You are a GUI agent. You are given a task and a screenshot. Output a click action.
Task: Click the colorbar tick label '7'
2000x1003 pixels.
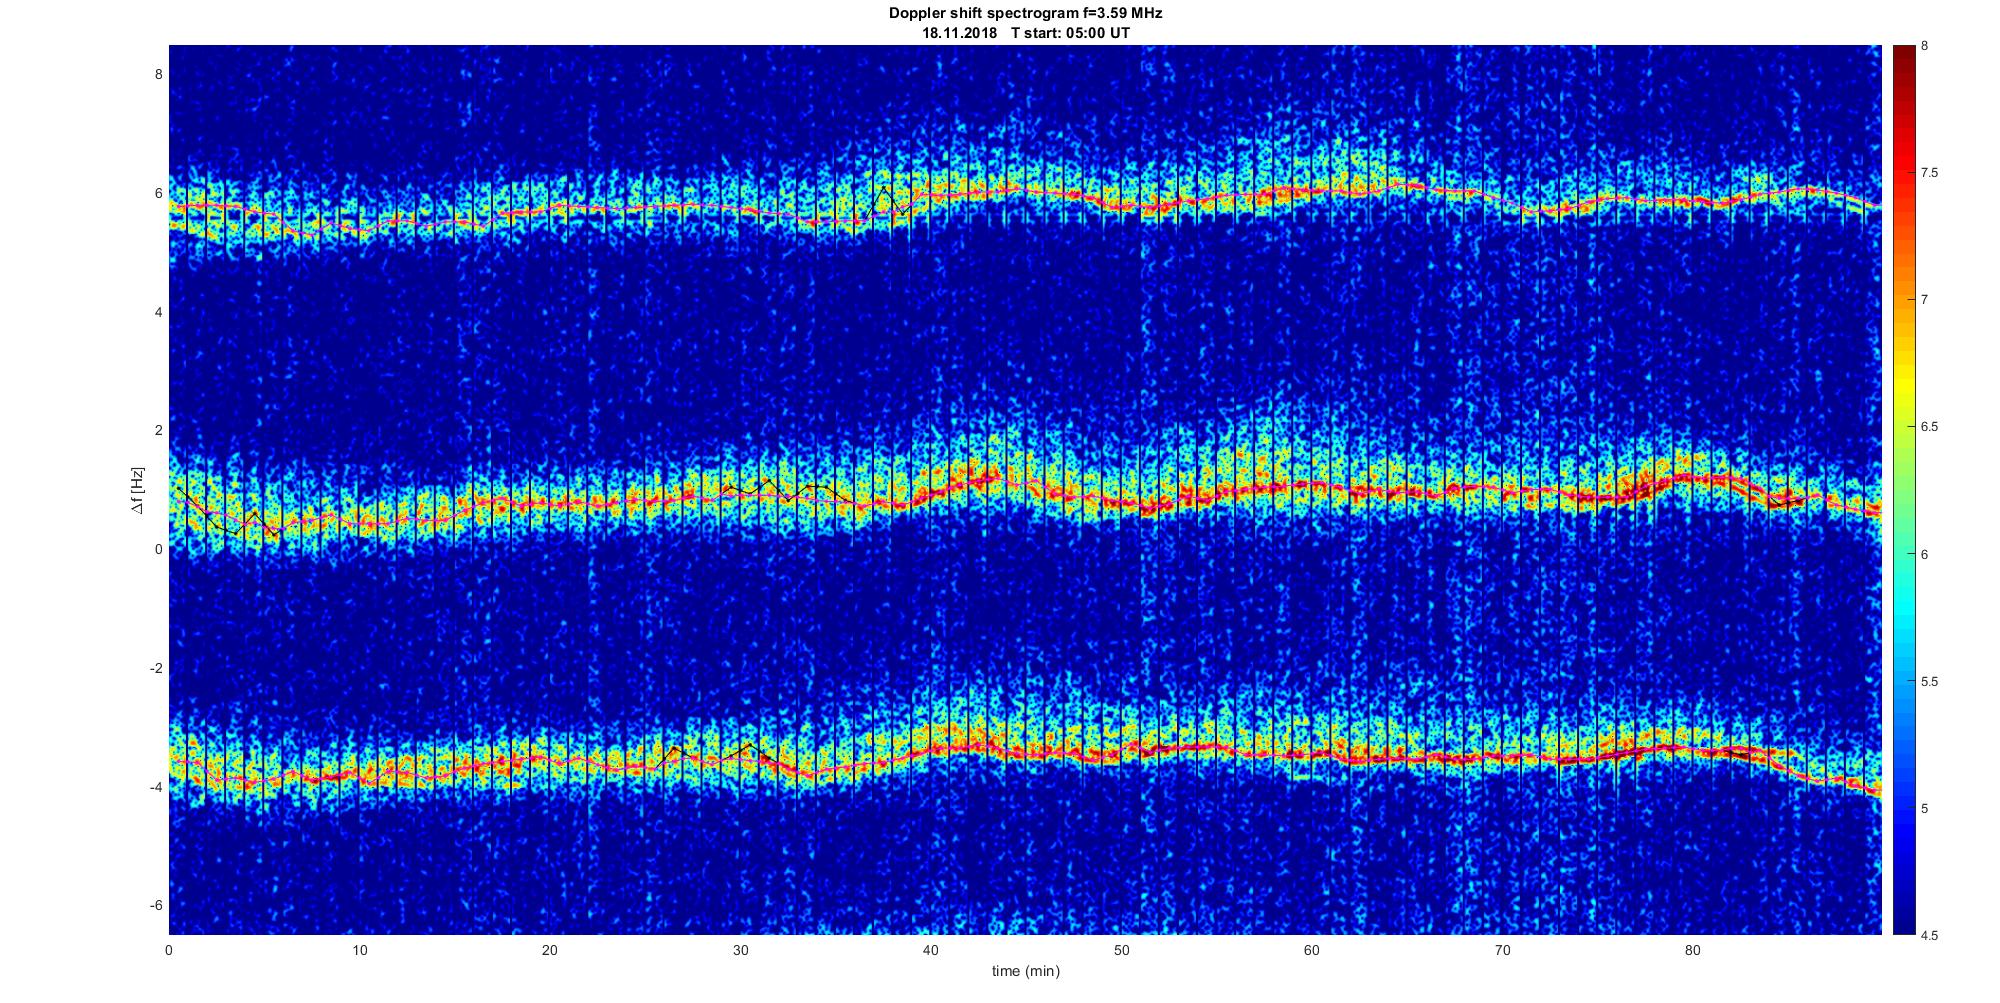(1924, 300)
